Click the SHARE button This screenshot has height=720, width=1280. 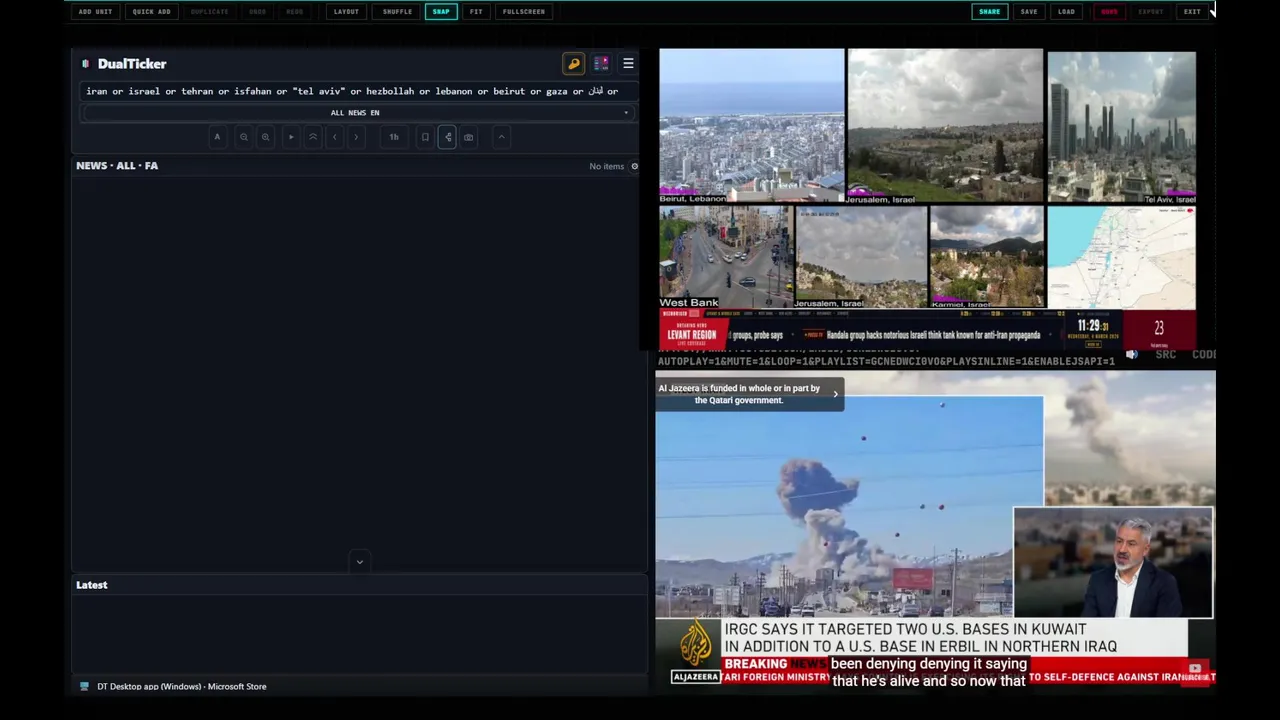click(x=989, y=12)
